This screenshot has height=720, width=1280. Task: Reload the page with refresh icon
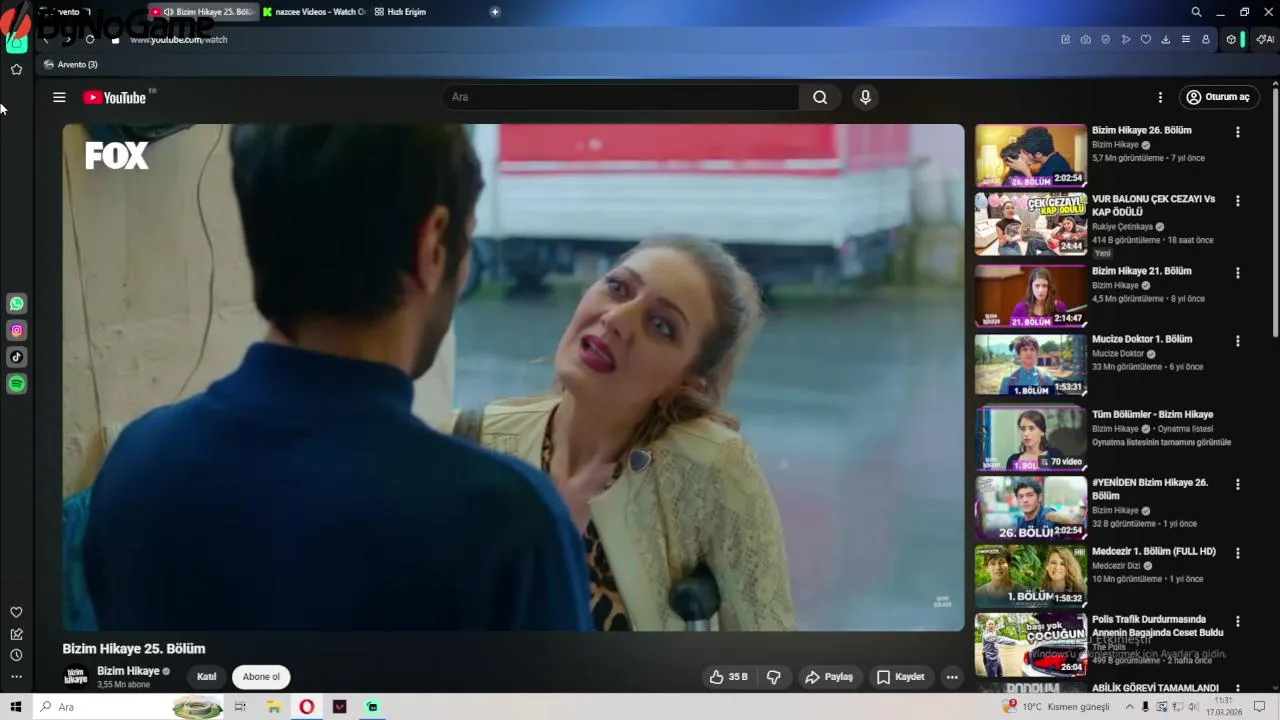(90, 39)
